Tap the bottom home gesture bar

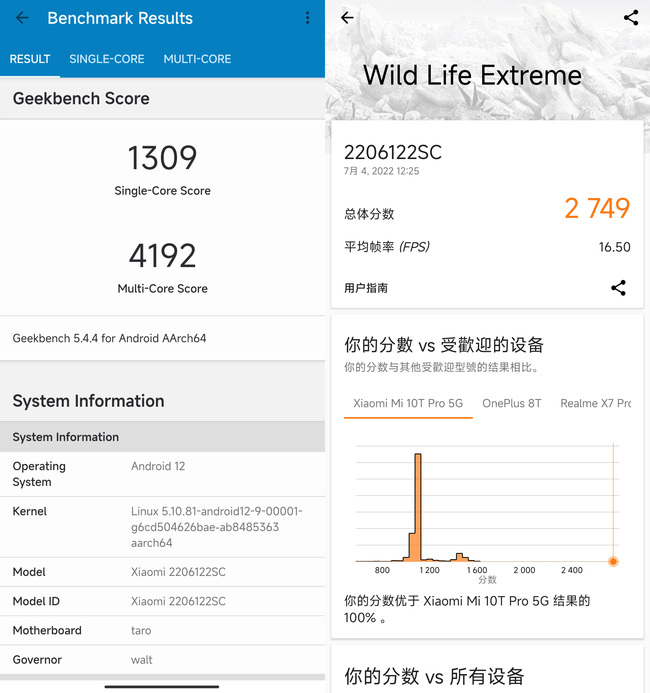point(162,687)
